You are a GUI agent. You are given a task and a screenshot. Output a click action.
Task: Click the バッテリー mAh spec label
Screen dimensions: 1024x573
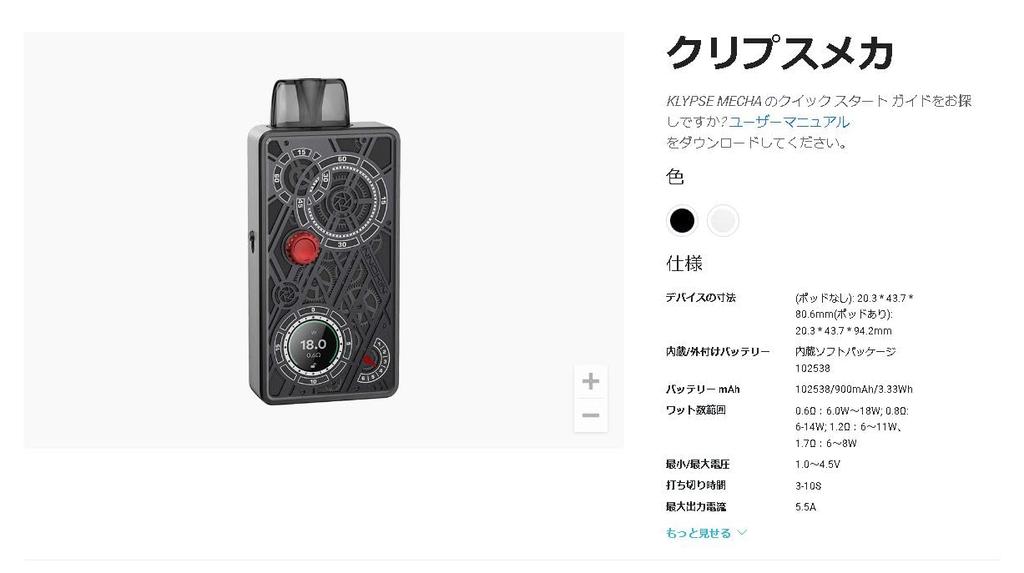[x=703, y=389]
